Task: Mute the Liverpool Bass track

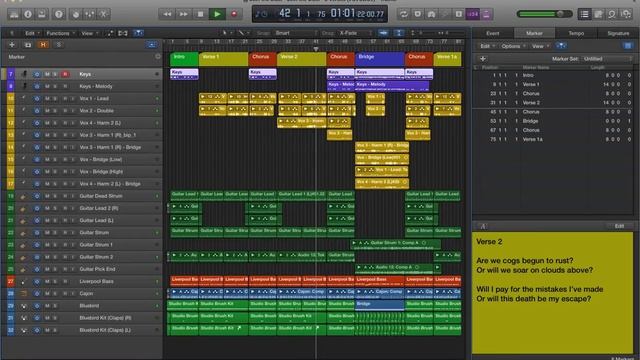Action: coord(47,282)
